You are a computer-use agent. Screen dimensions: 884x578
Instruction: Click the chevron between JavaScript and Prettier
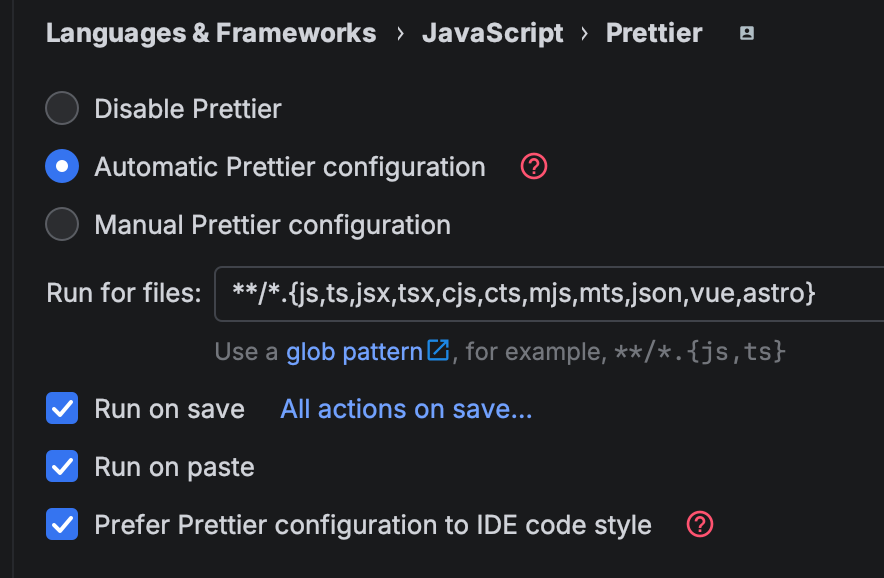pos(585,34)
